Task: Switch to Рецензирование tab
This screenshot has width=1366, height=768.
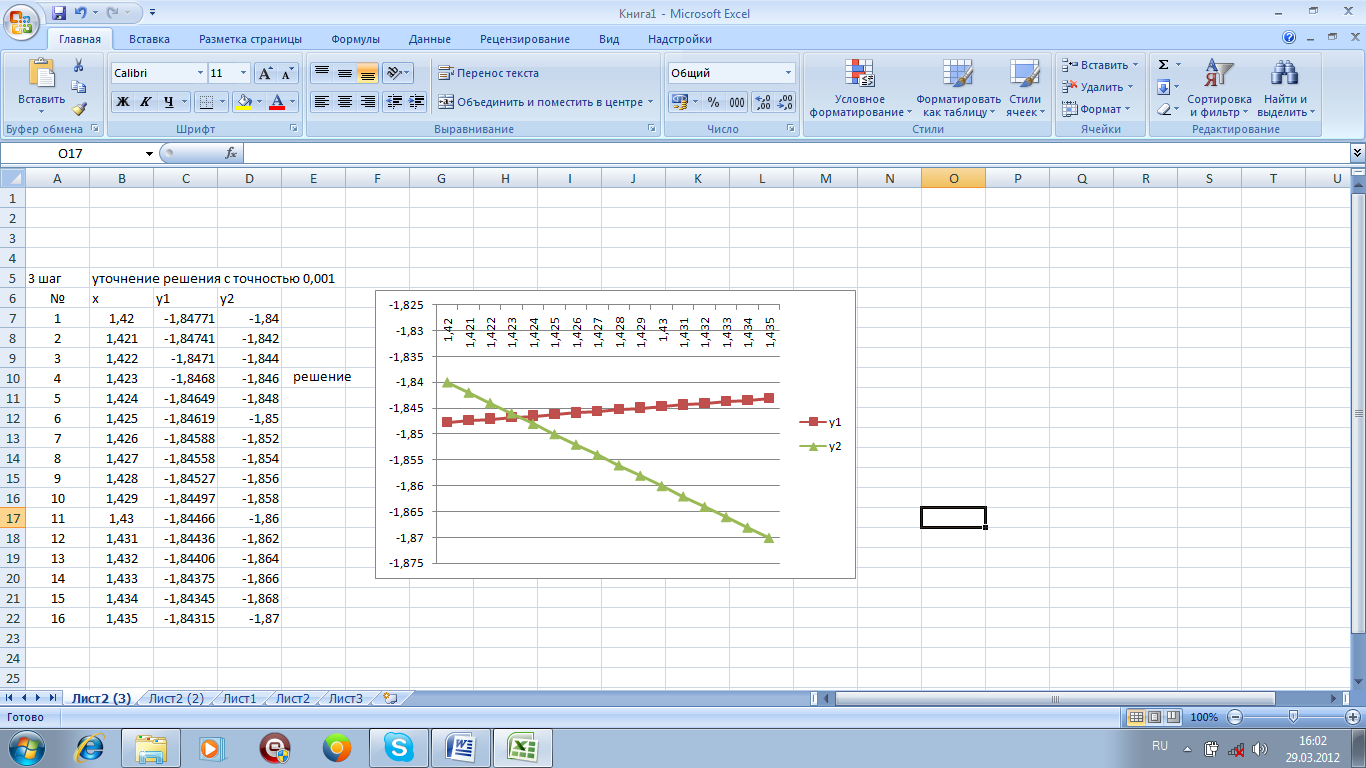Action: (524, 39)
